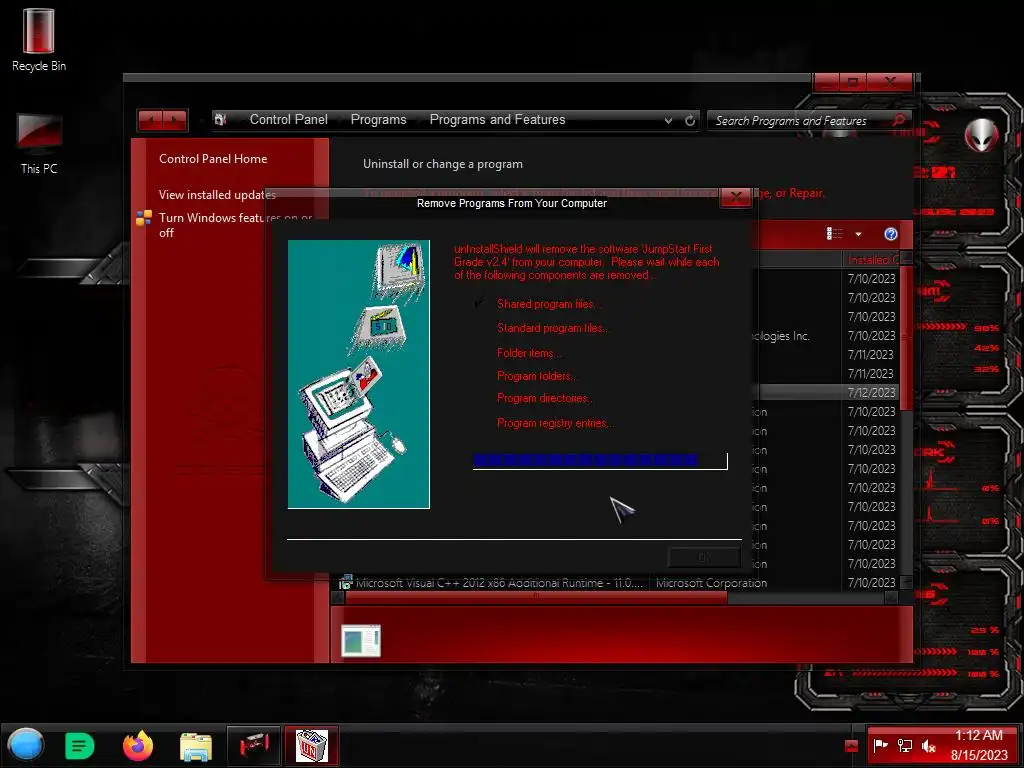
Task: Click Program folders text
Action: pos(536,376)
